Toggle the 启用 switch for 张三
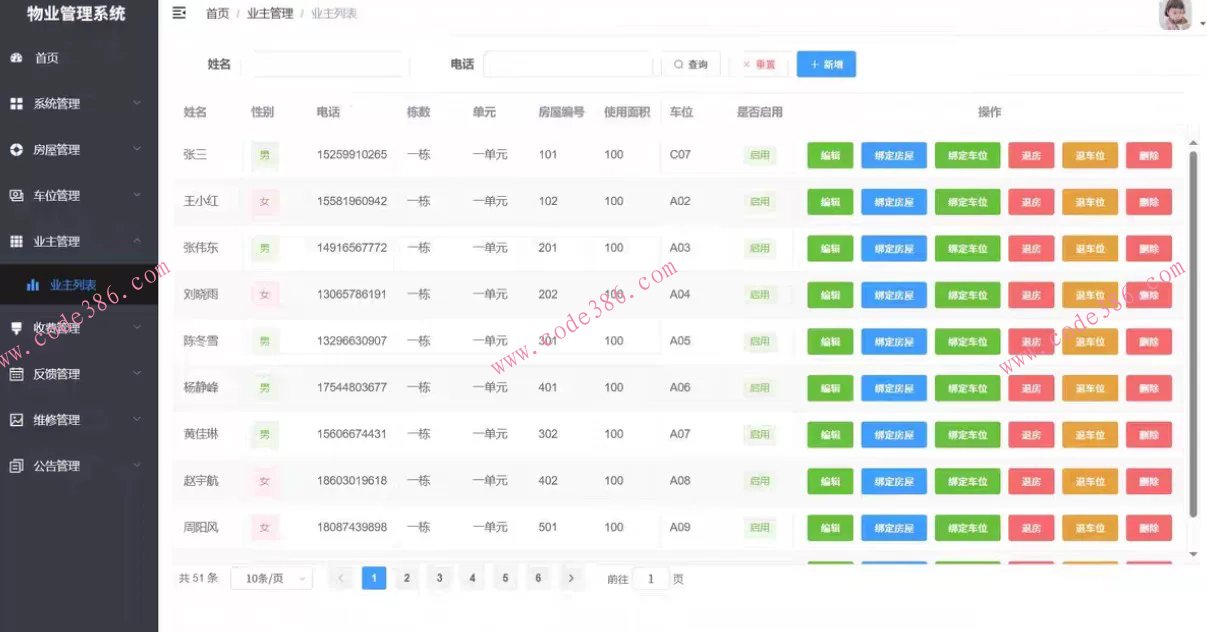This screenshot has height=632, width=1207. point(759,155)
